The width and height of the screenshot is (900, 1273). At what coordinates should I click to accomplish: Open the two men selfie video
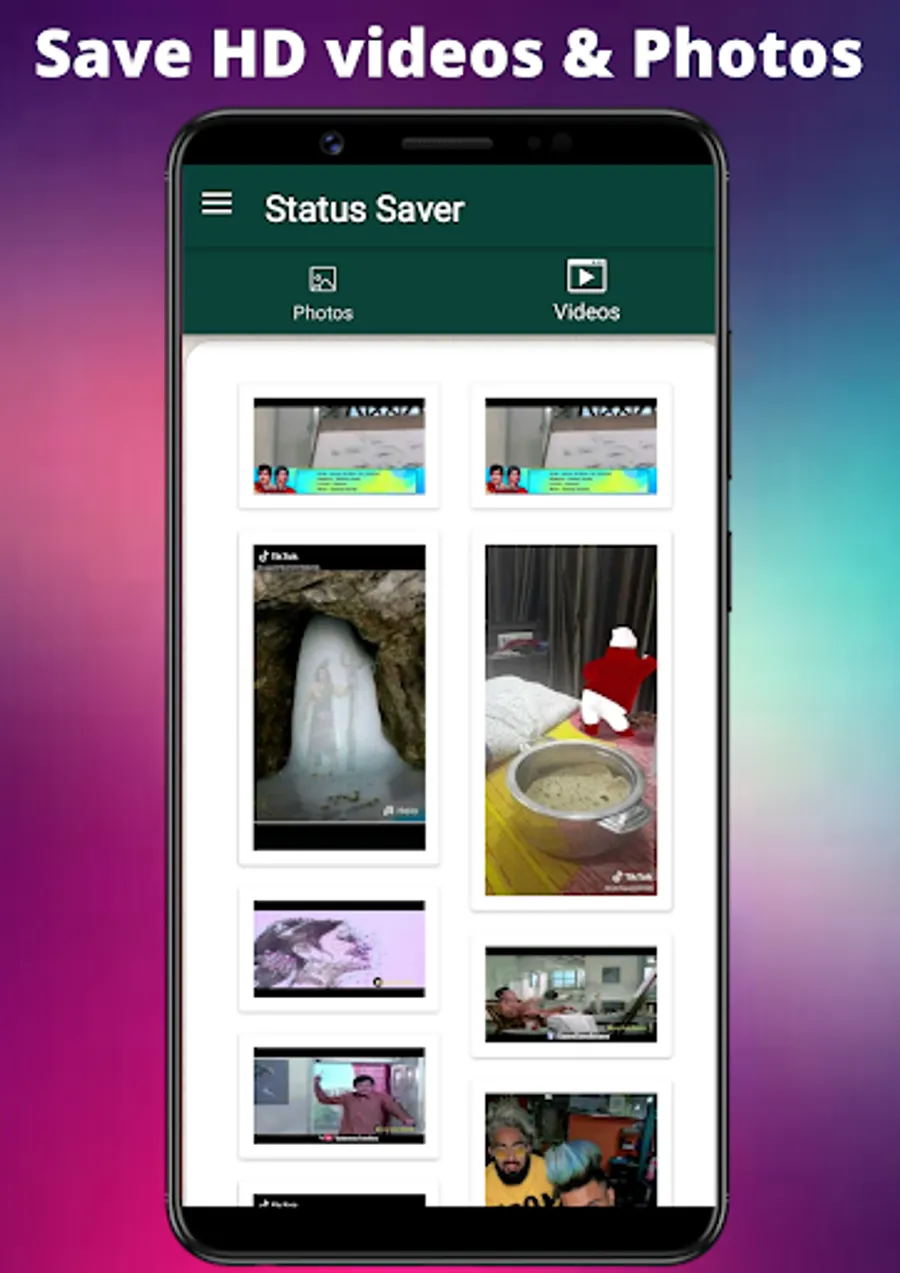coord(571,1149)
